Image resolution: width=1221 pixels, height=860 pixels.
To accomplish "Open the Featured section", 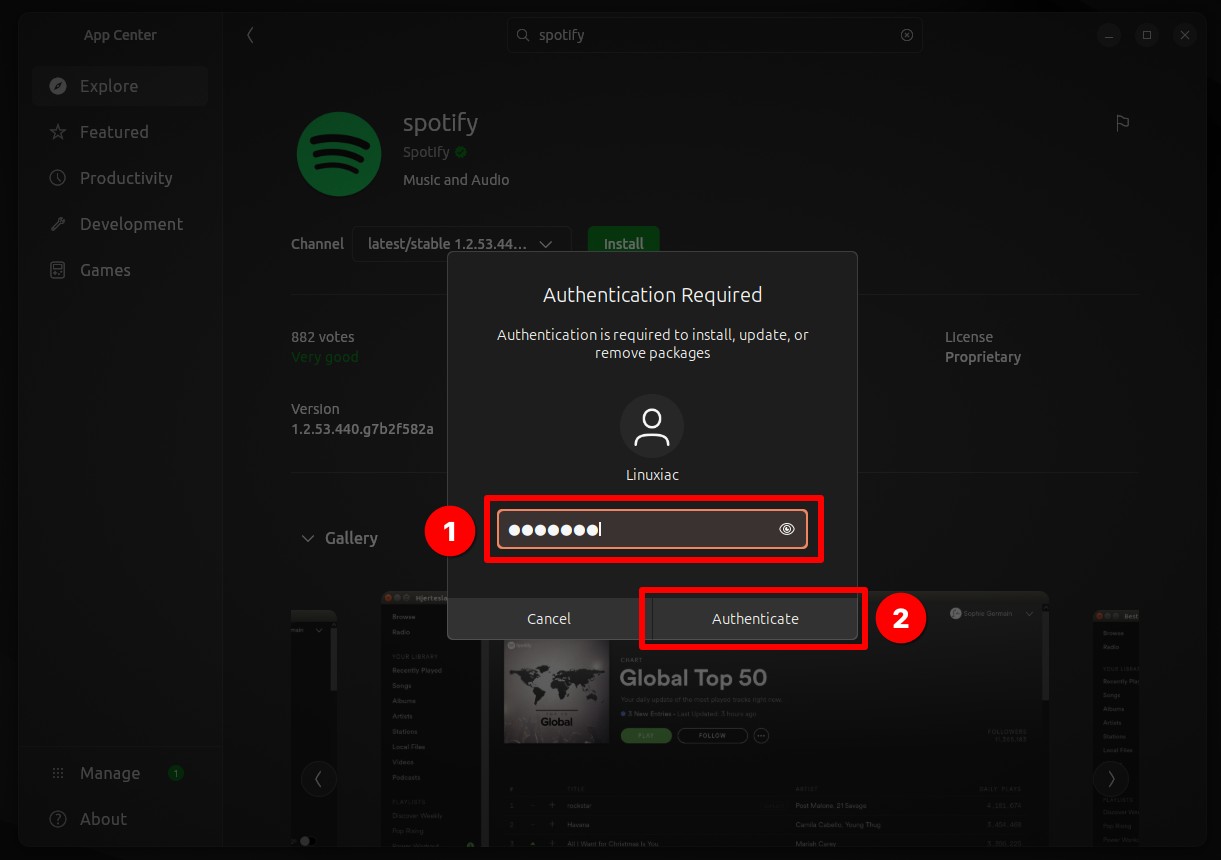I will [x=120, y=132].
